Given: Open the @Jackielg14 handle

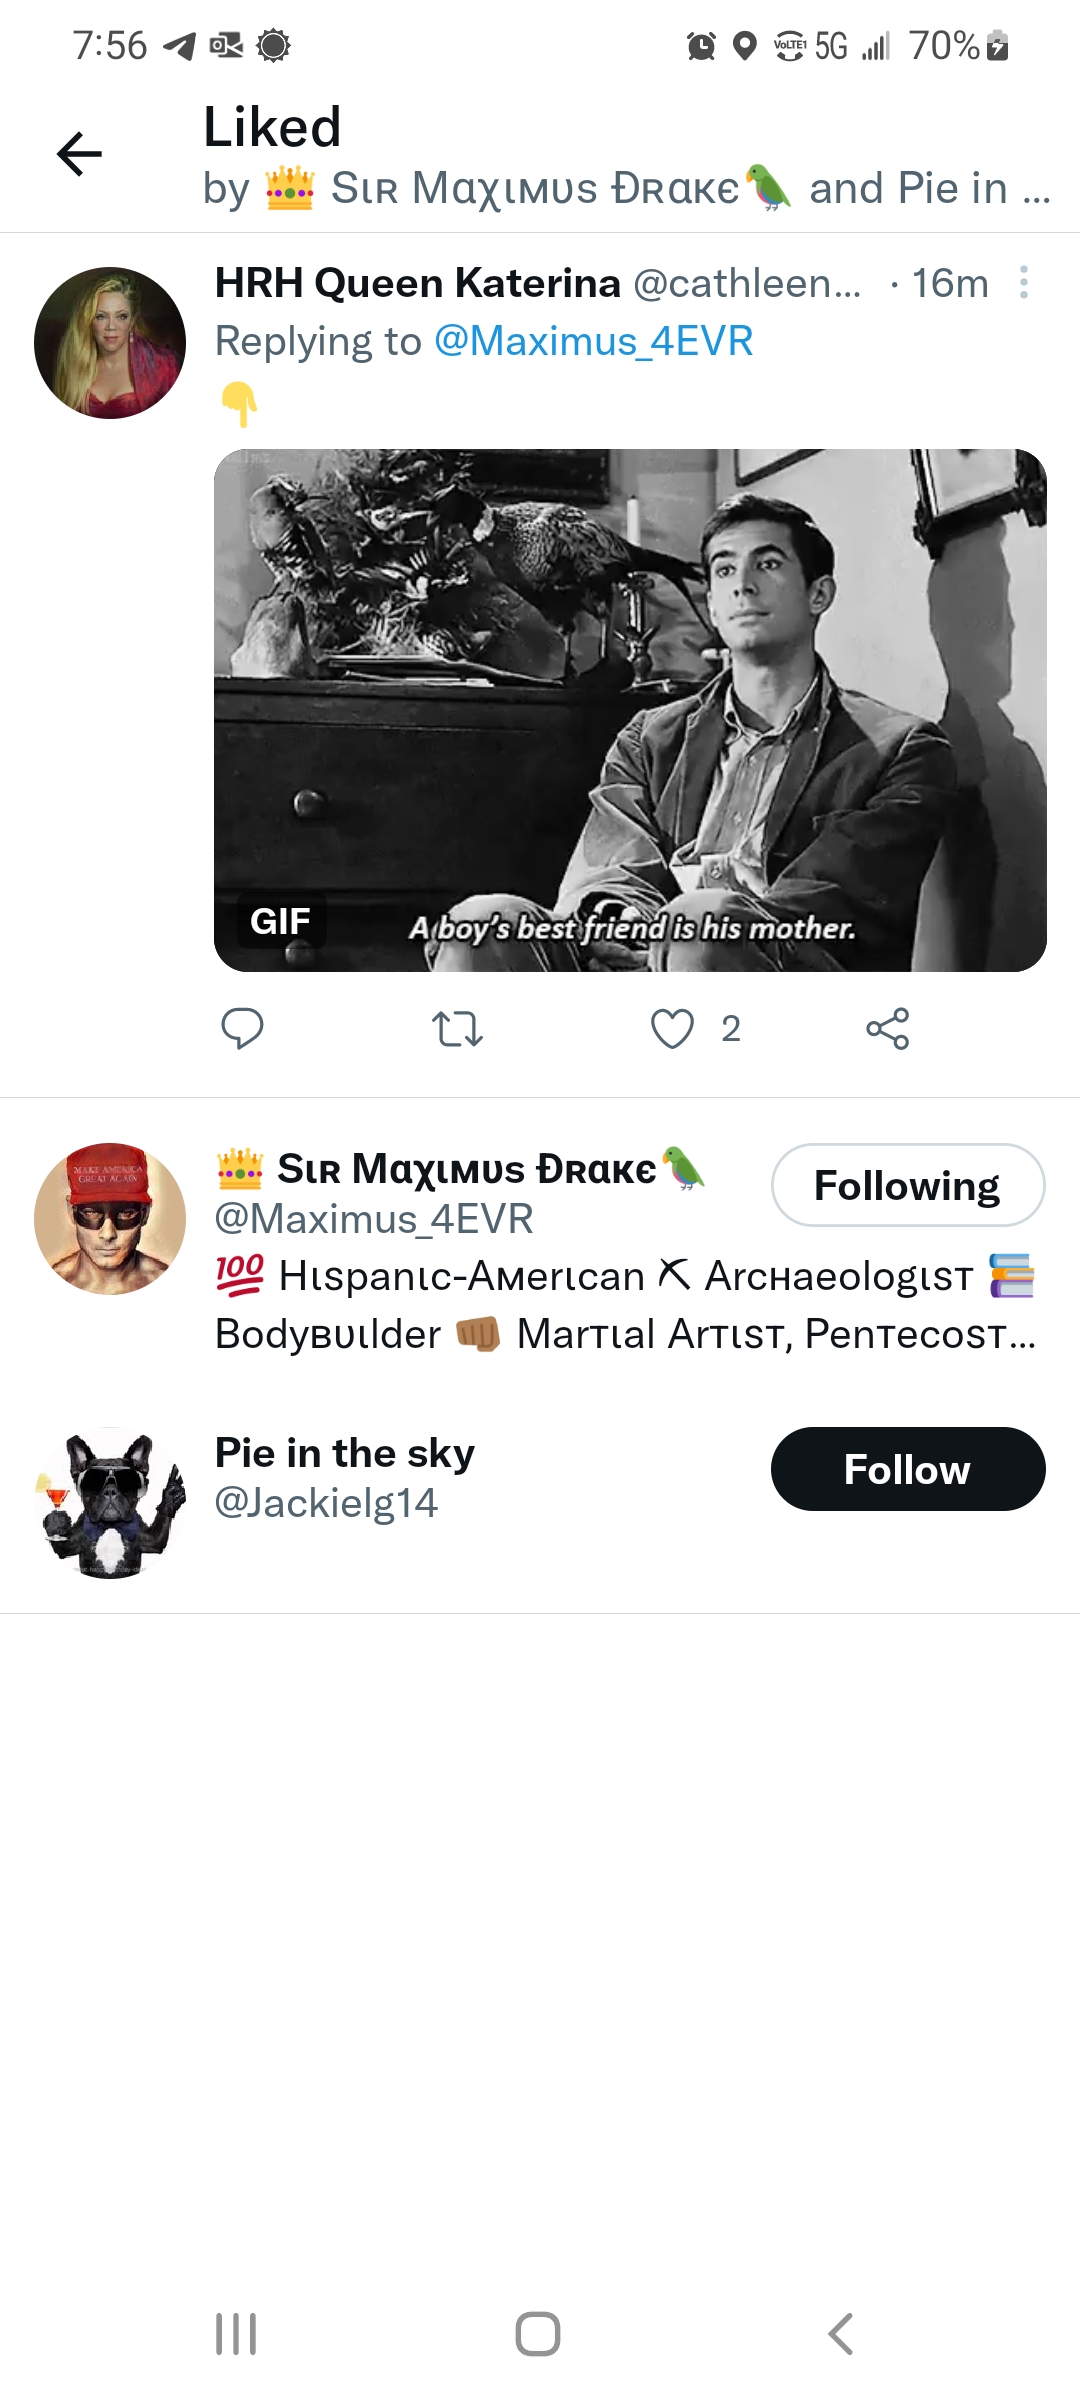Looking at the screenshot, I should pyautogui.click(x=326, y=1503).
